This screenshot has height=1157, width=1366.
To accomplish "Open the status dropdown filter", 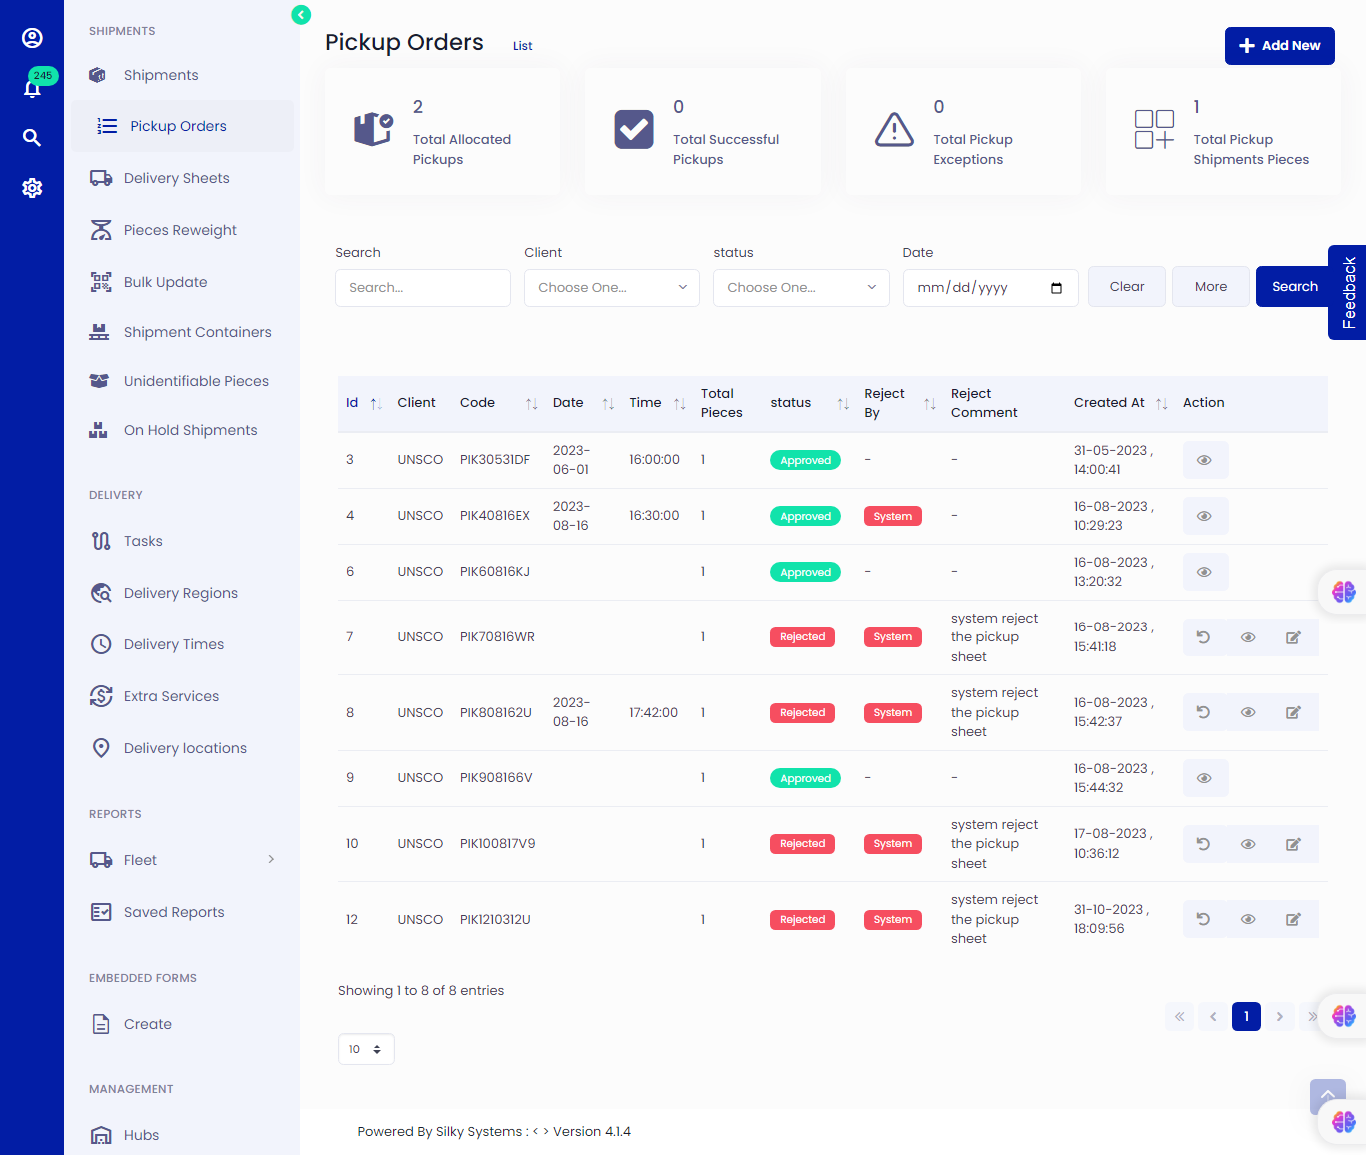I will tap(800, 288).
